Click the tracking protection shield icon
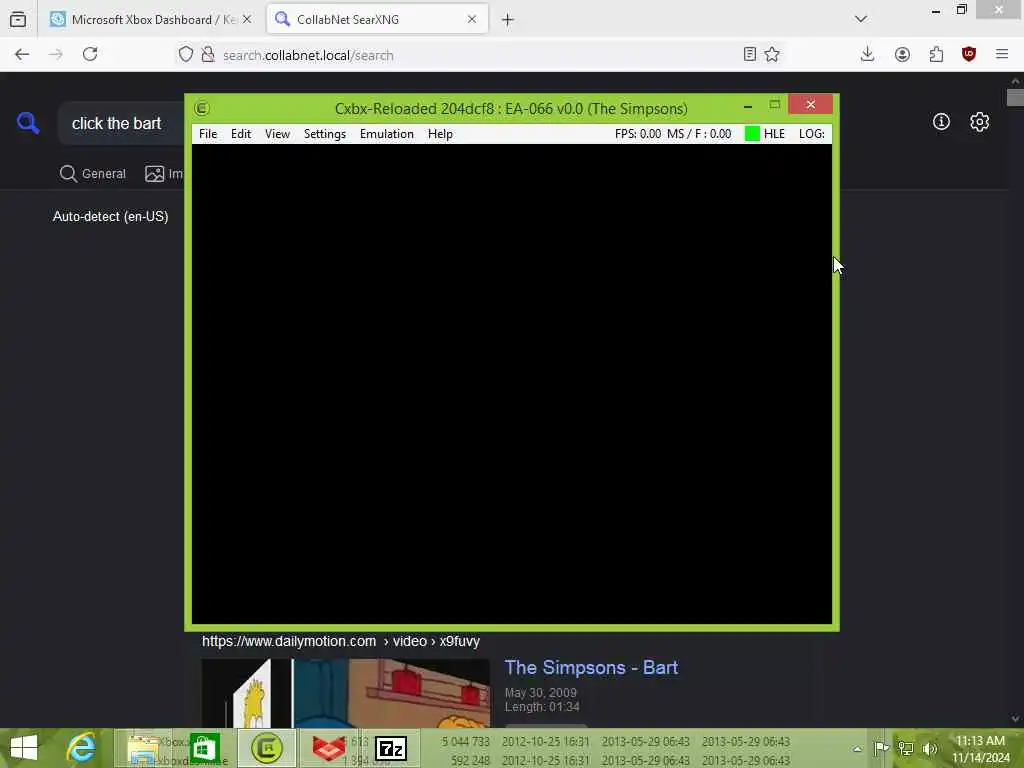Screen dimensions: 1024x768 pos(186,54)
